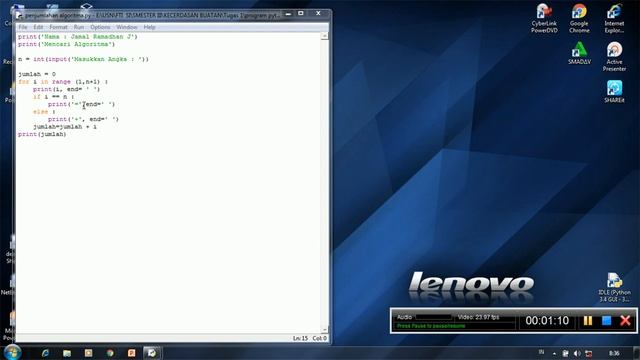The width and height of the screenshot is (640, 360).
Task: Open File Explorer from taskbar
Action: click(x=67, y=353)
